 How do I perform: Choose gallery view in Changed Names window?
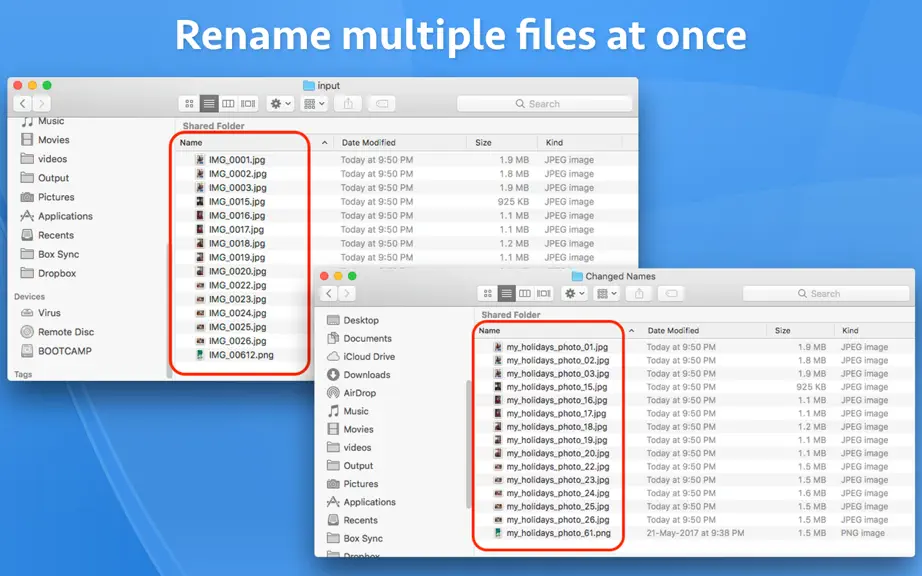point(544,293)
